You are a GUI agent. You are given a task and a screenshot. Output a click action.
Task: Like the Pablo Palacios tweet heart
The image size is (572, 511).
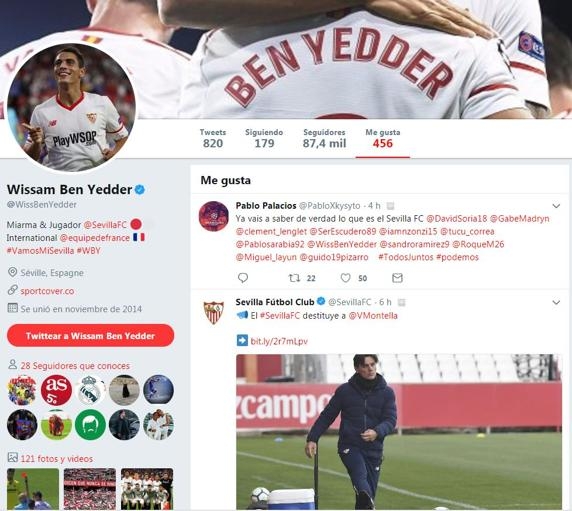pos(345,278)
